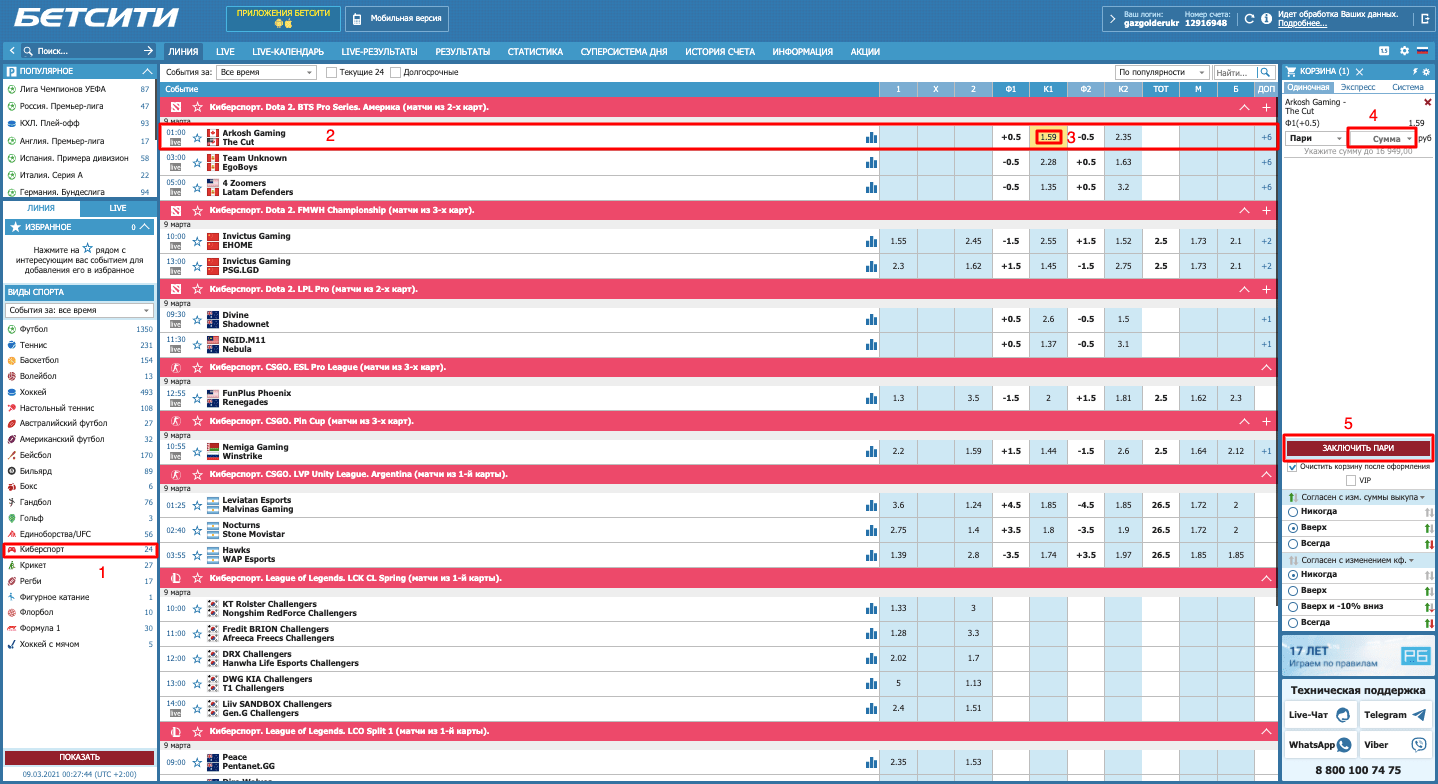Collapse the Популярное section
This screenshot has width=1438, height=784.
click(x=148, y=72)
